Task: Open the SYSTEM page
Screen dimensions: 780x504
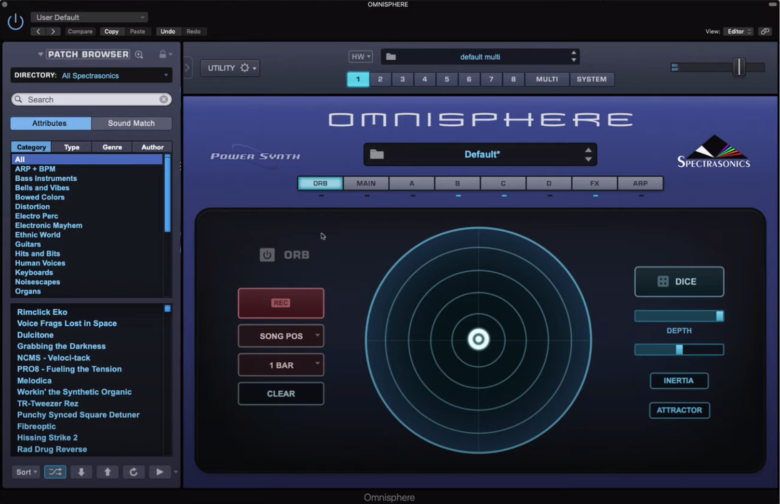Action: tap(591, 79)
